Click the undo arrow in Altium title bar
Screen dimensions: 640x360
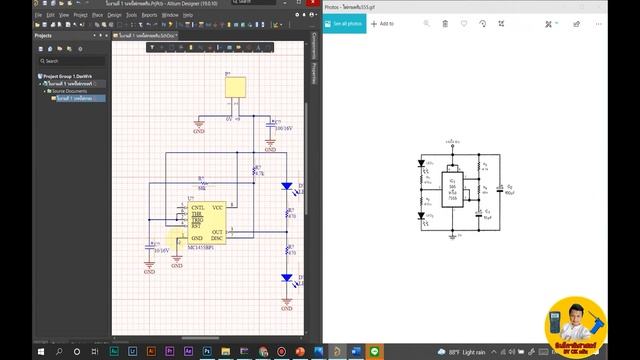78,3
